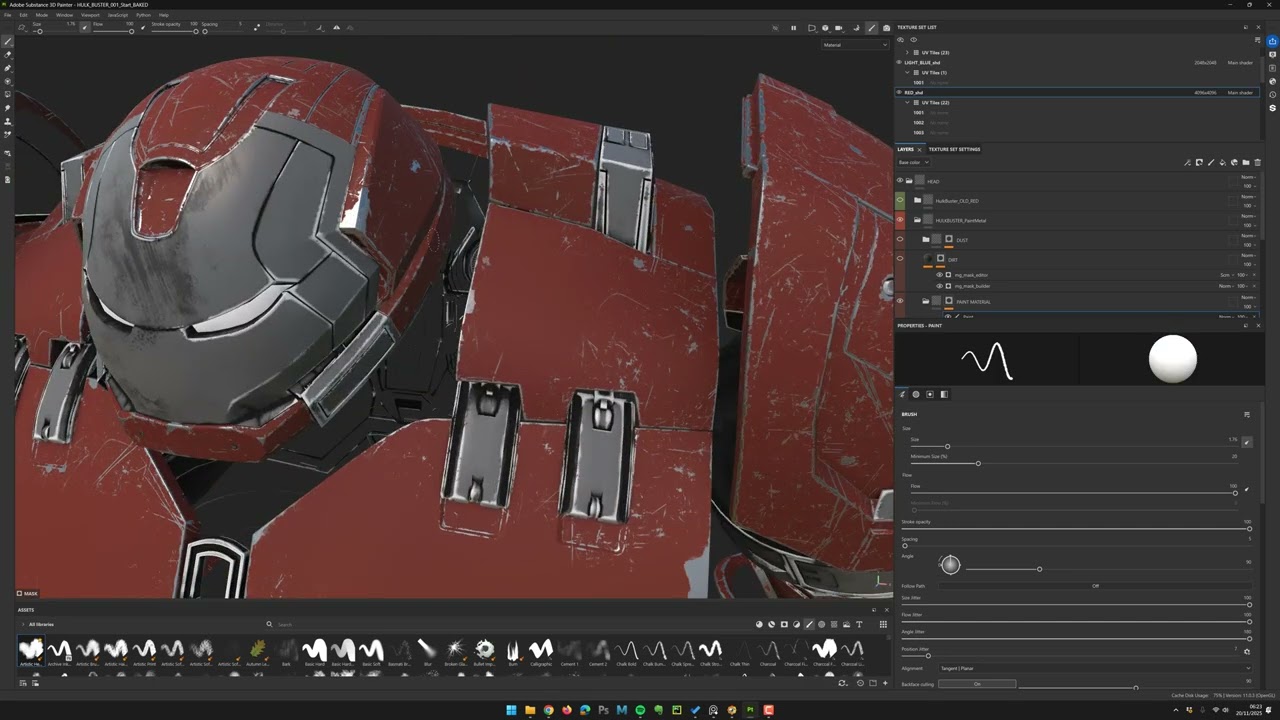Open the Material viewport mode dropdown
This screenshot has height=720, width=1280.
click(x=855, y=45)
